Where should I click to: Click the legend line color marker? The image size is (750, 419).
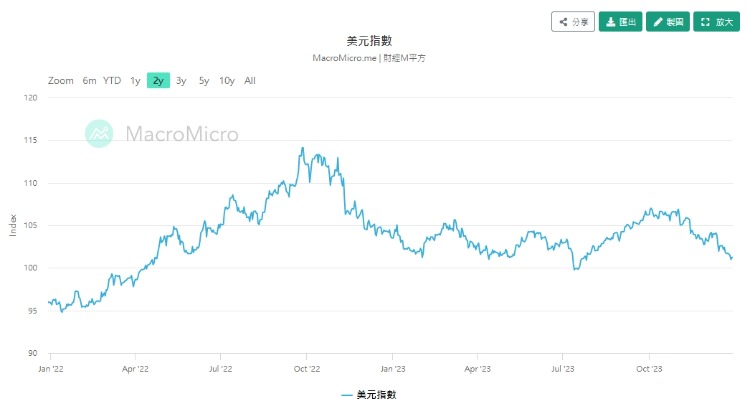[346, 395]
